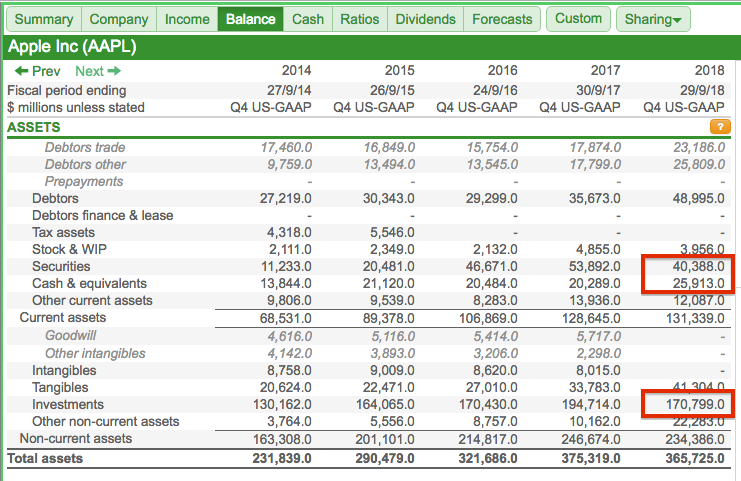741x481 pixels.
Task: Click the Tangibles row label
Action: pyautogui.click(x=60, y=387)
